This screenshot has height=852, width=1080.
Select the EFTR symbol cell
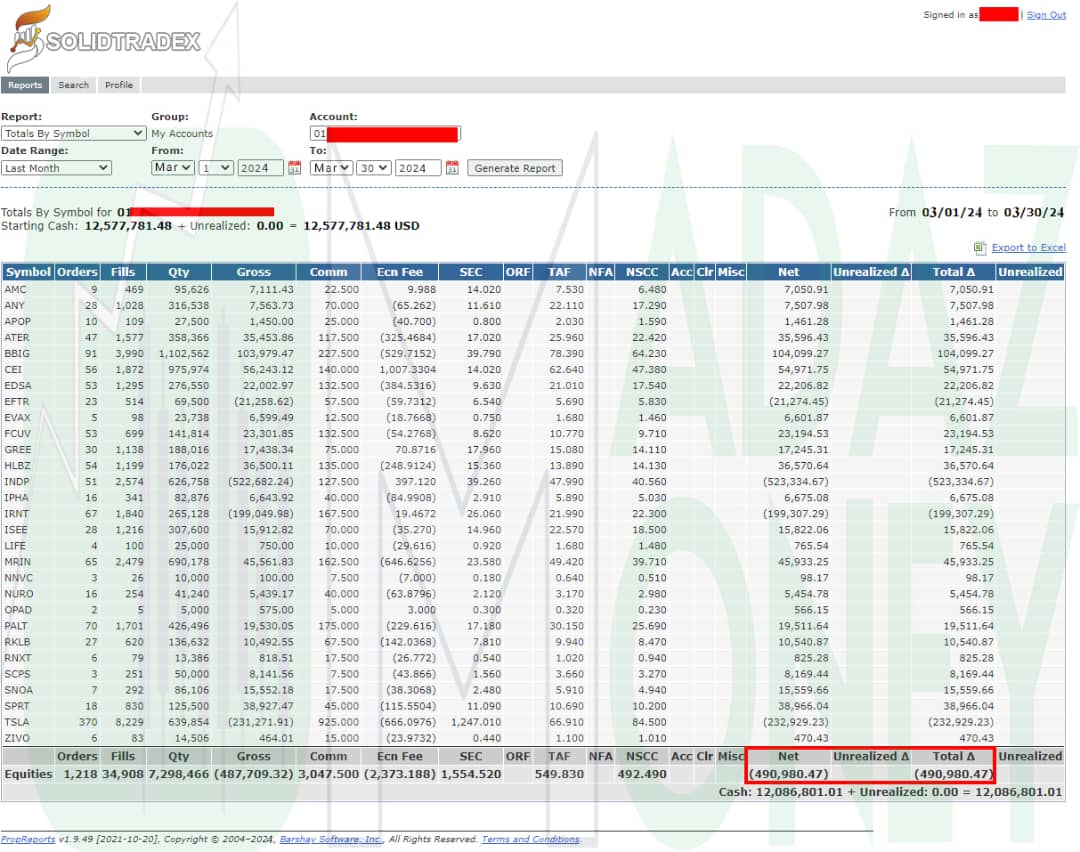click(x=17, y=402)
